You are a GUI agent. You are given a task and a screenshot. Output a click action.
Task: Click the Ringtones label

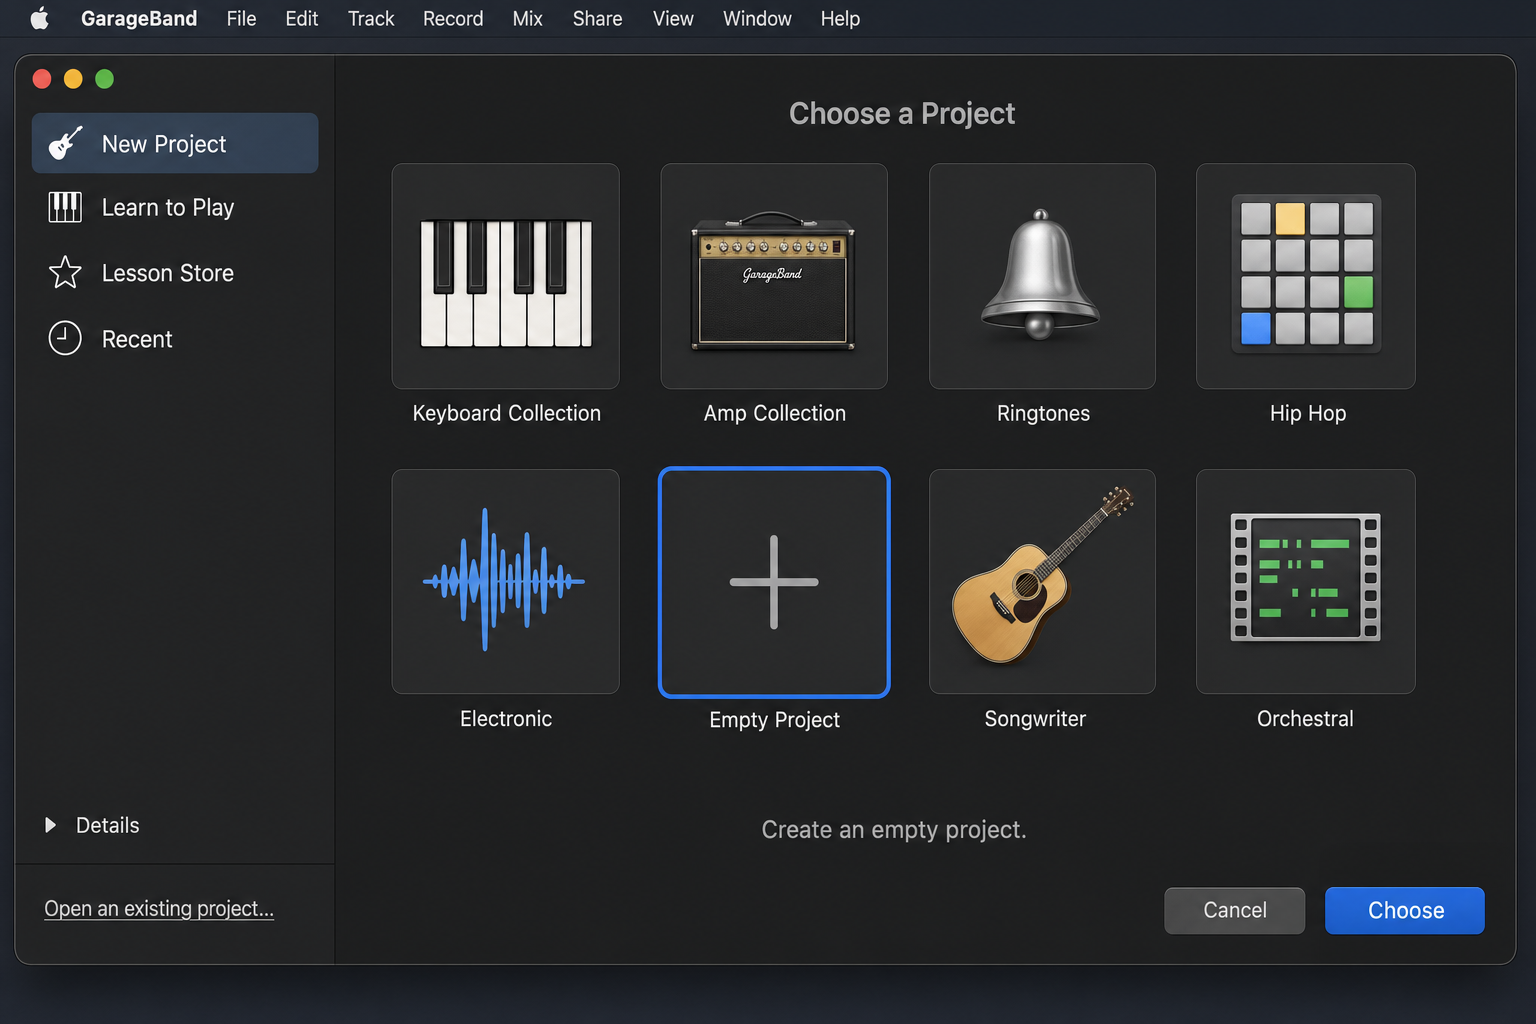point(1043,413)
